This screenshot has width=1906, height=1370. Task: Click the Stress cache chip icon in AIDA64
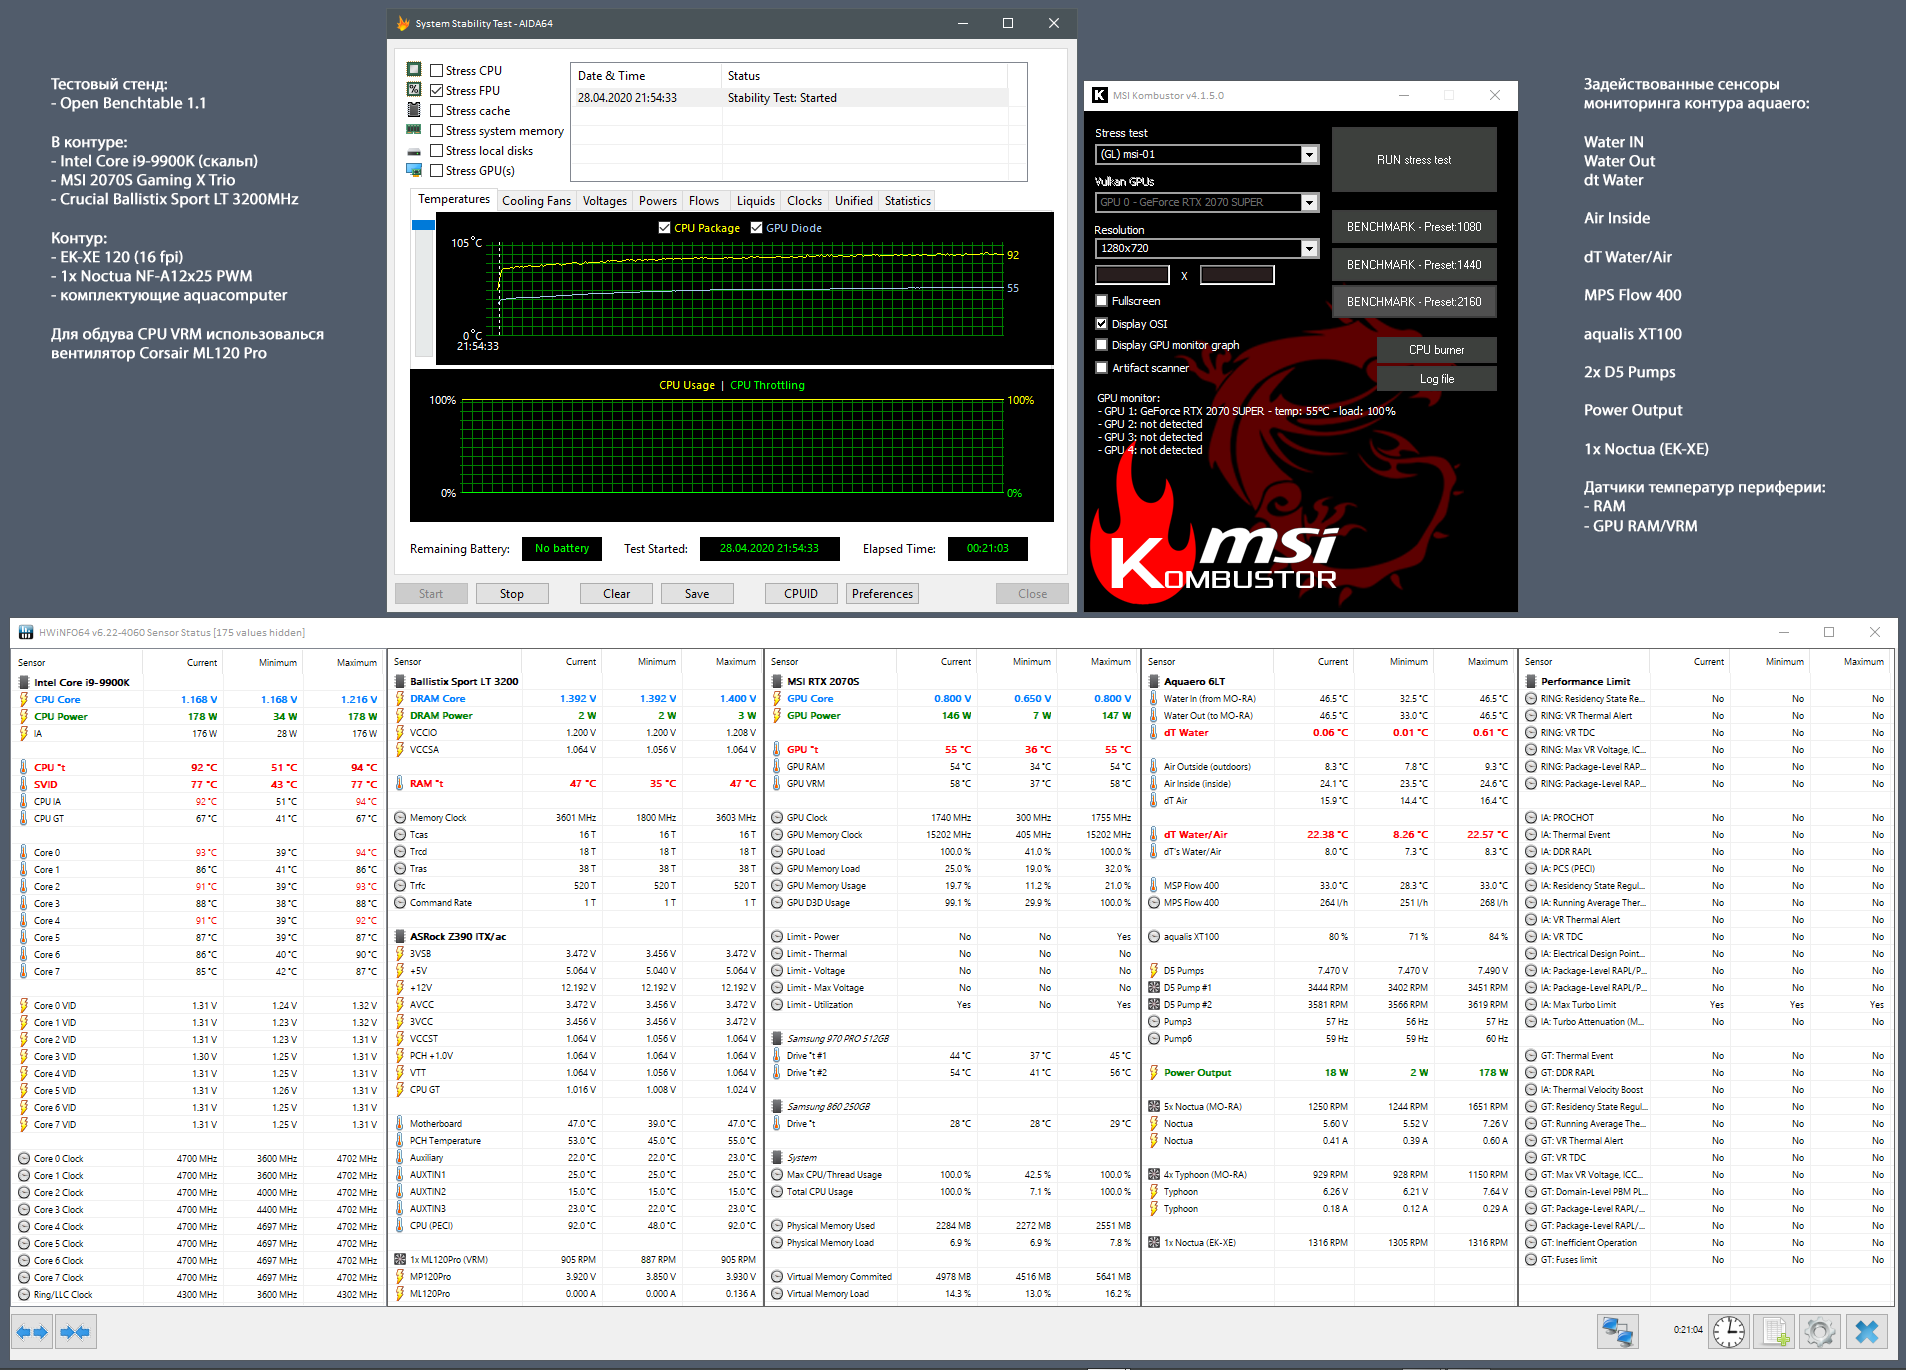click(x=414, y=110)
